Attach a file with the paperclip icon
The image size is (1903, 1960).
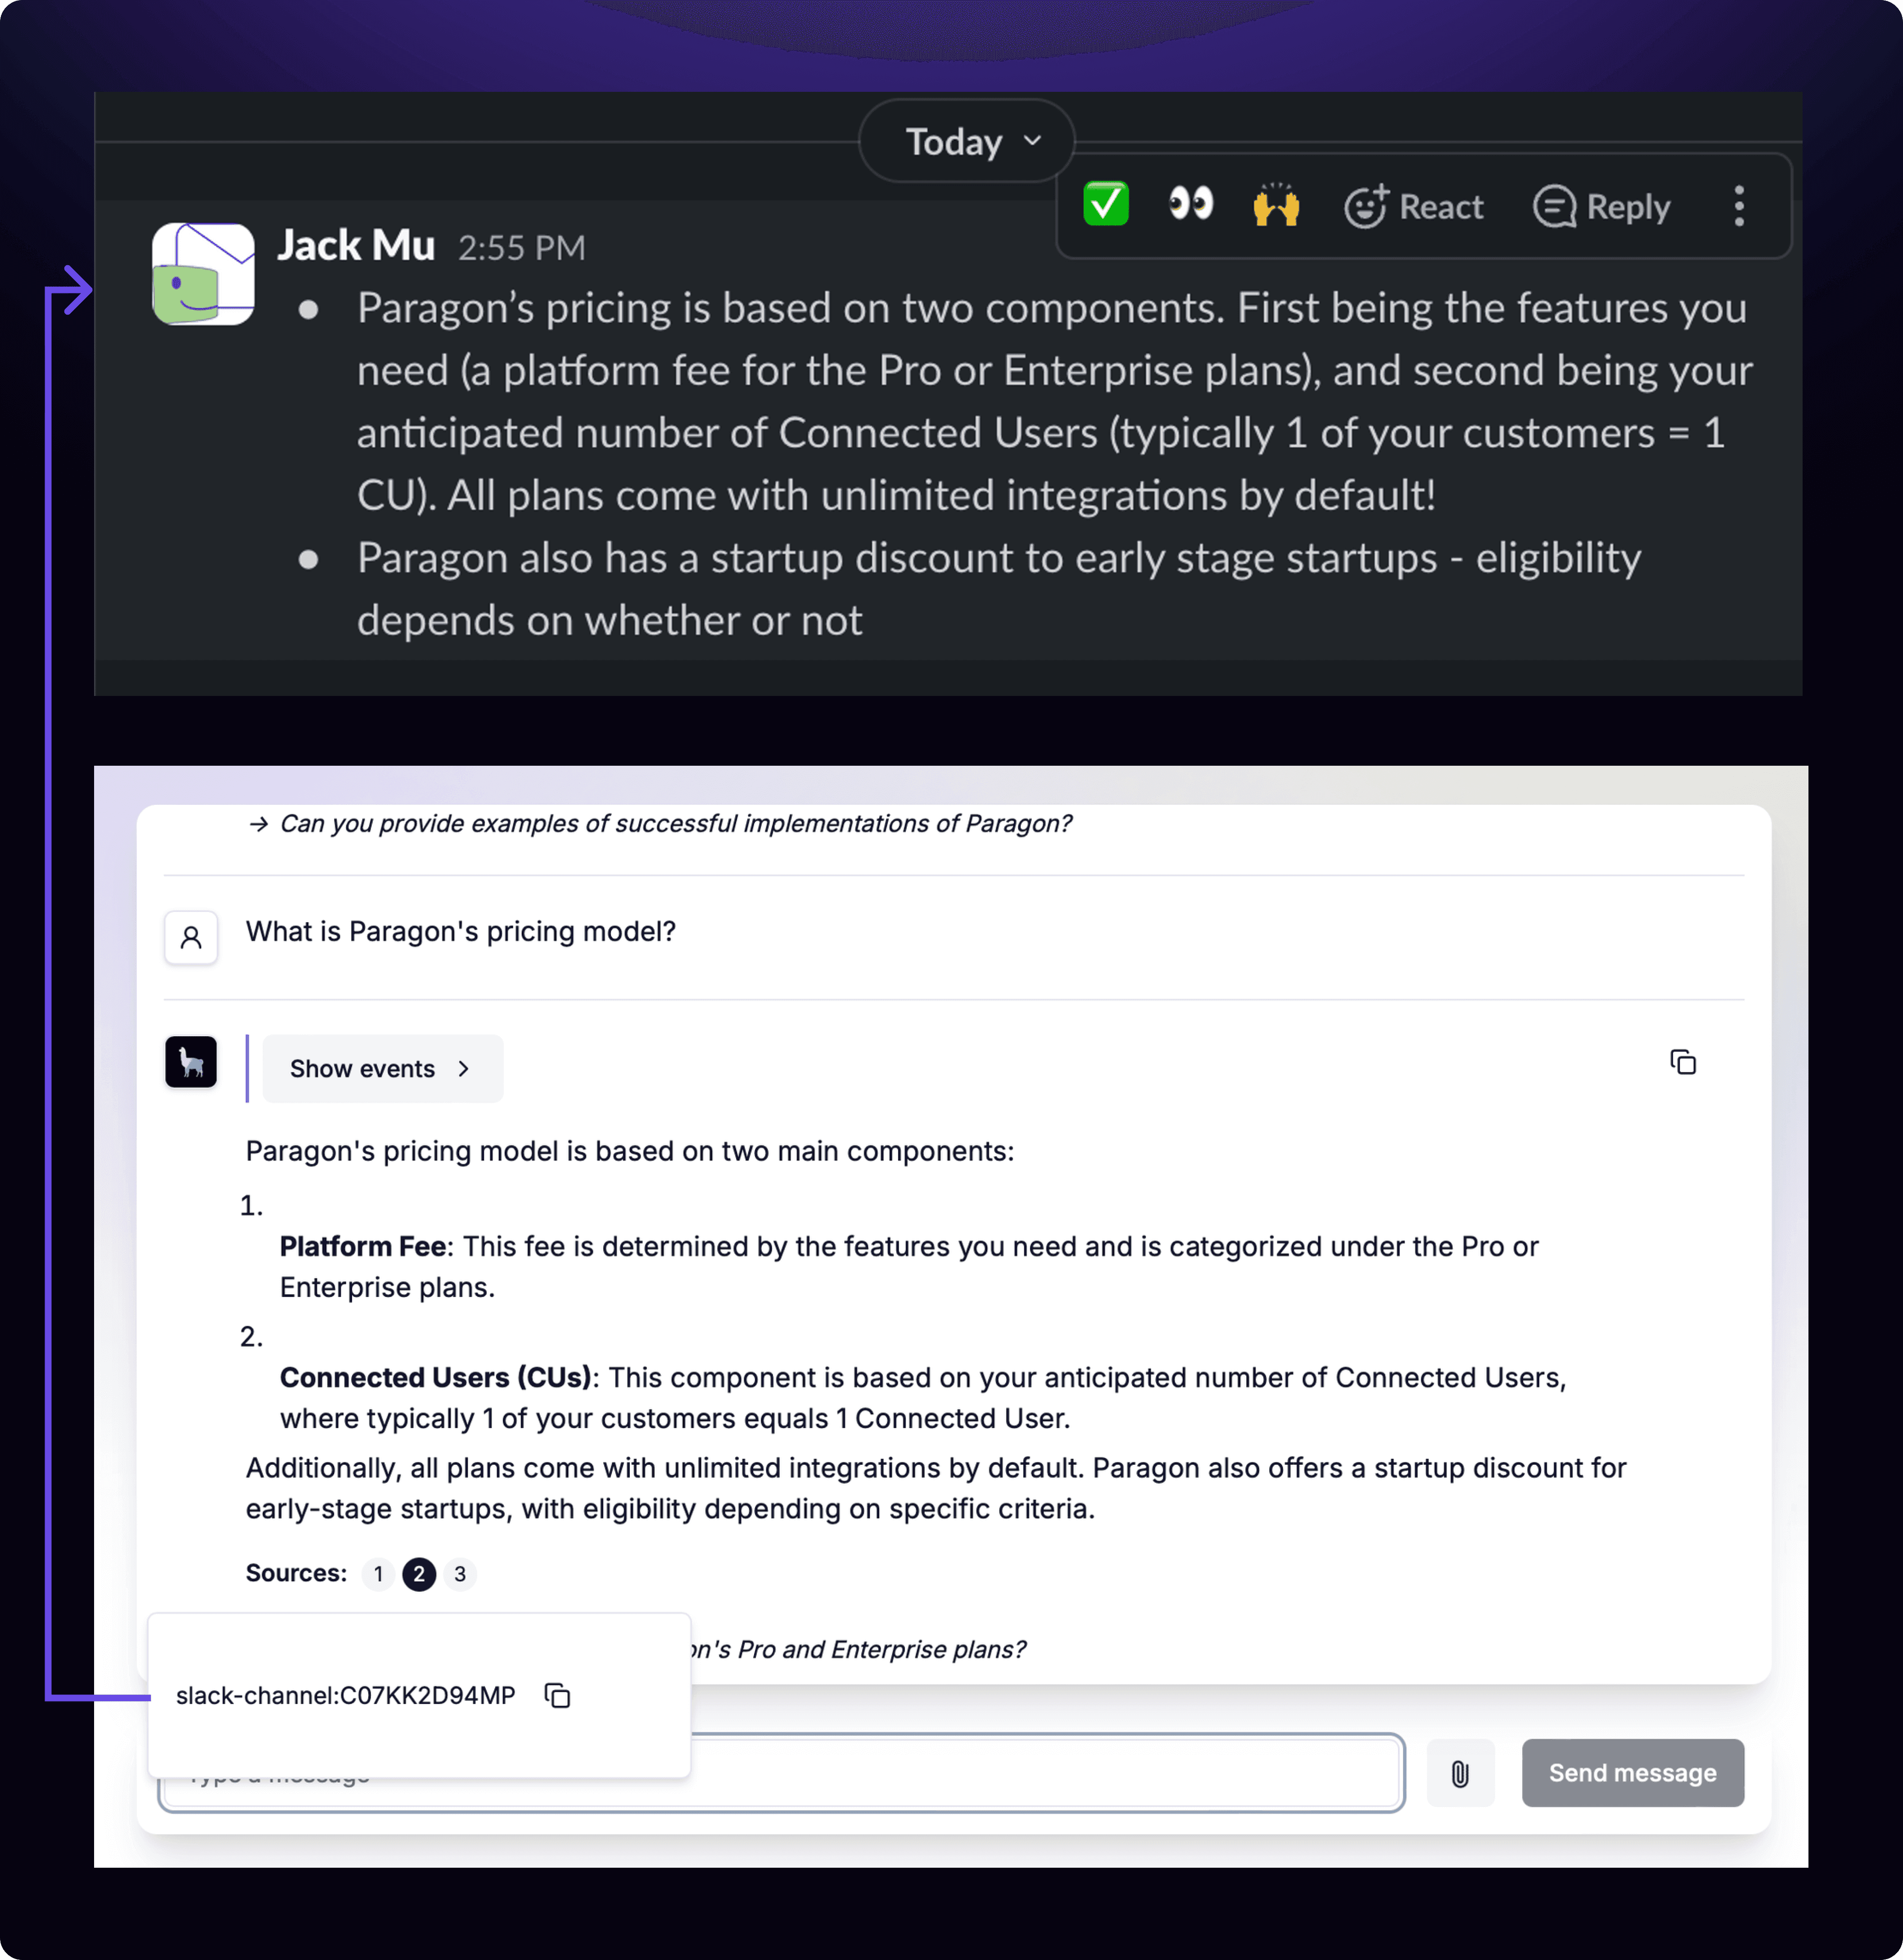(x=1459, y=1773)
